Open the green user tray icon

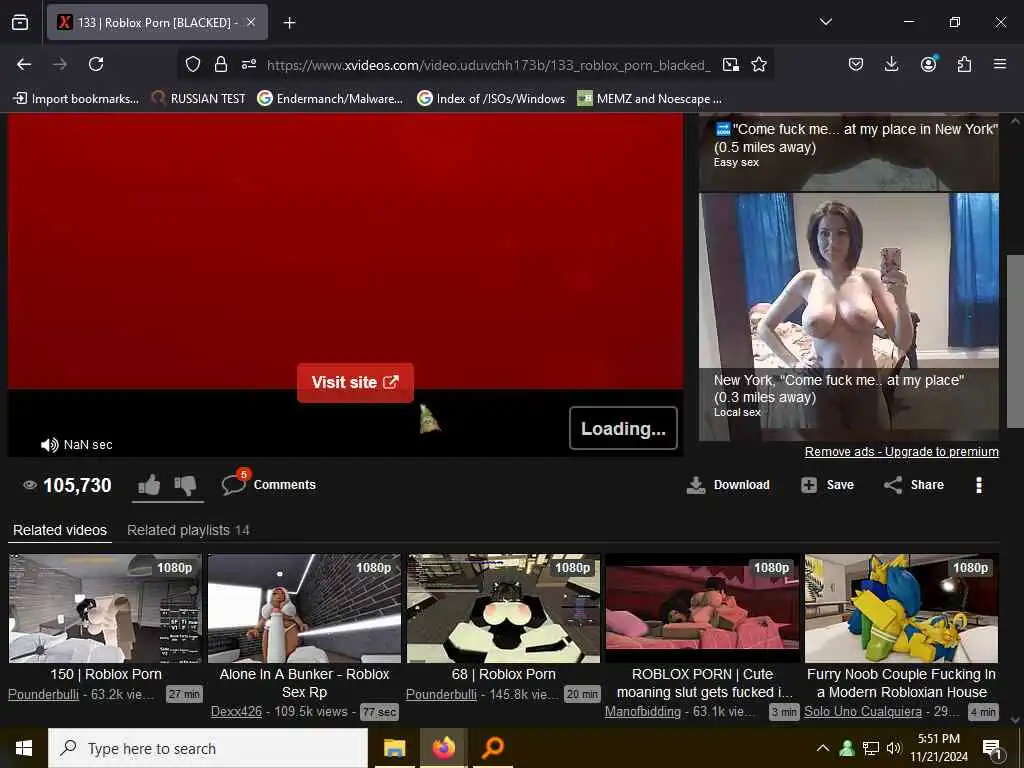coord(847,748)
